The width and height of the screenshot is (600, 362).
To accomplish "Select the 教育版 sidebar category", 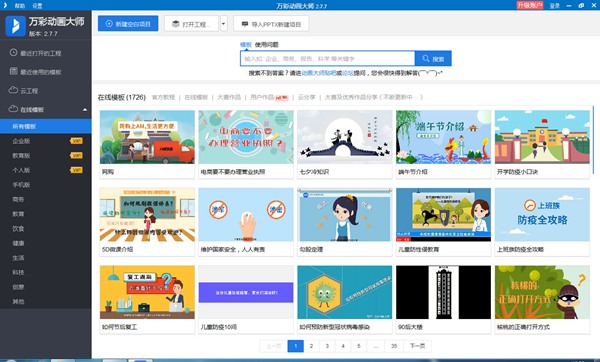I will 21,155.
